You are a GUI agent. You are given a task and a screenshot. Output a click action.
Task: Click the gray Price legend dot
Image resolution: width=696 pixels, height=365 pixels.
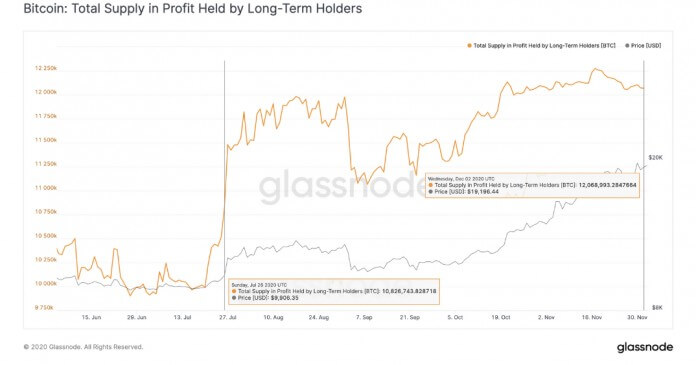(x=627, y=46)
